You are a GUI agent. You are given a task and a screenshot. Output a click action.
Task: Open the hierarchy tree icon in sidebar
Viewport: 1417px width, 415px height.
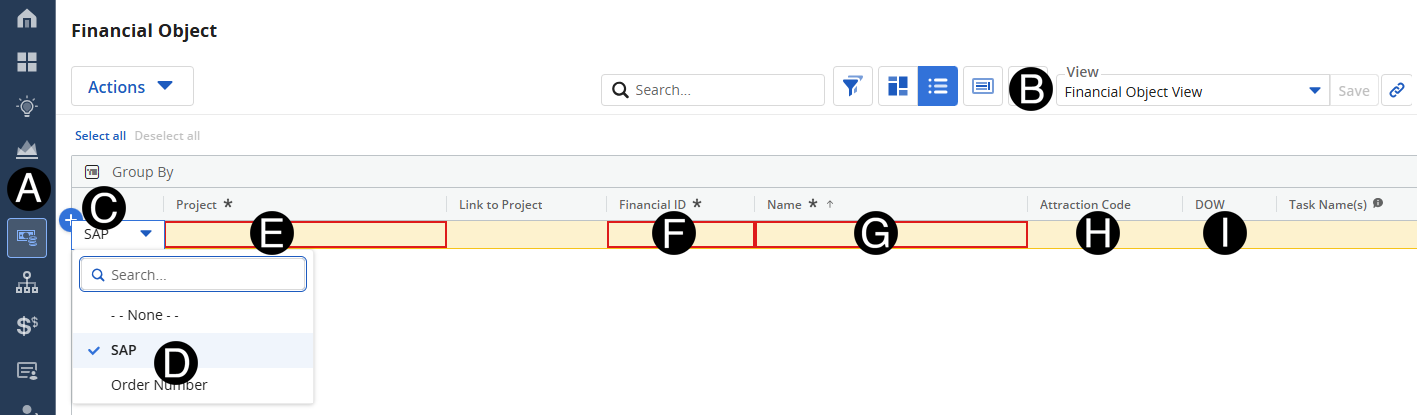point(27,283)
